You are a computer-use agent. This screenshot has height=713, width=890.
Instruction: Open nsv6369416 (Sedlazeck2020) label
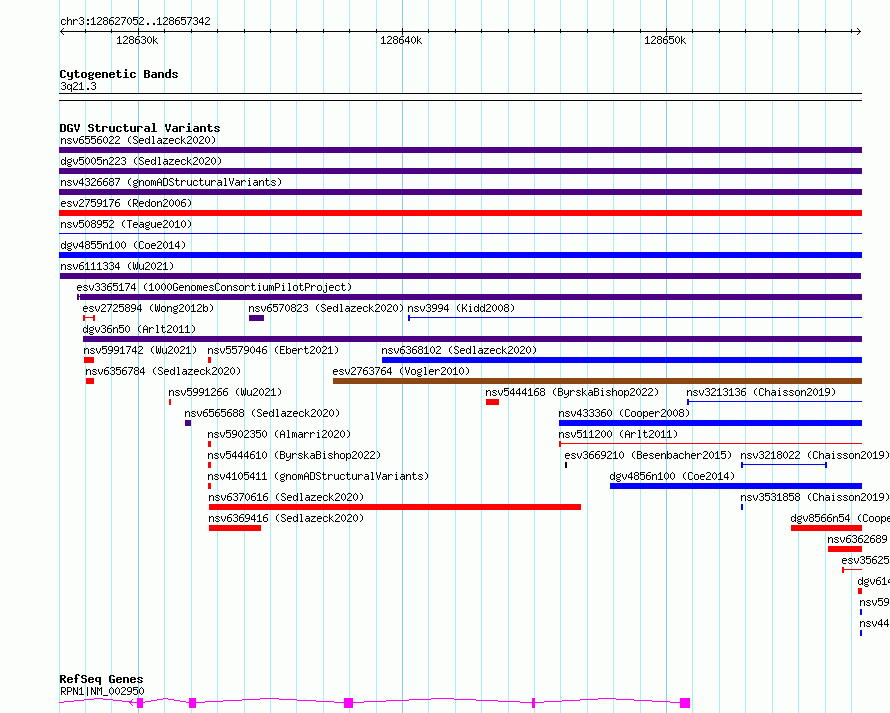tap(286, 518)
